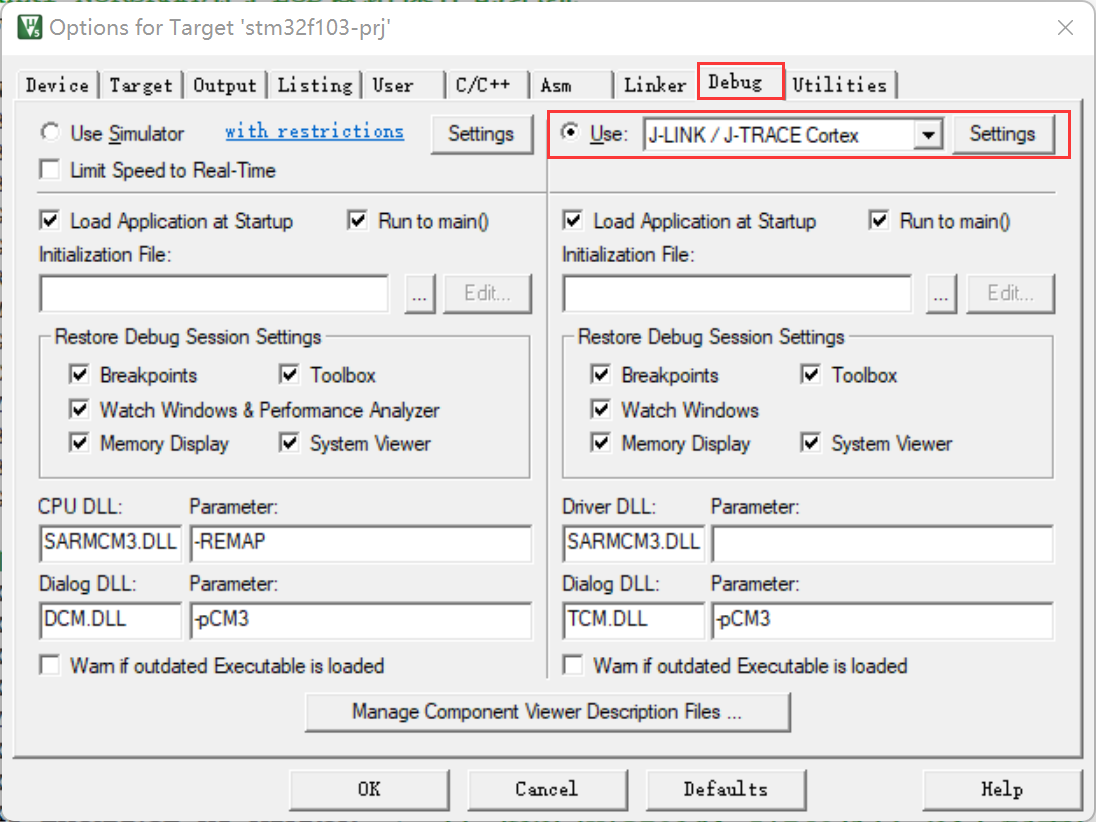Browse for simulator initialization file
The height and width of the screenshot is (822, 1096).
[x=420, y=293]
